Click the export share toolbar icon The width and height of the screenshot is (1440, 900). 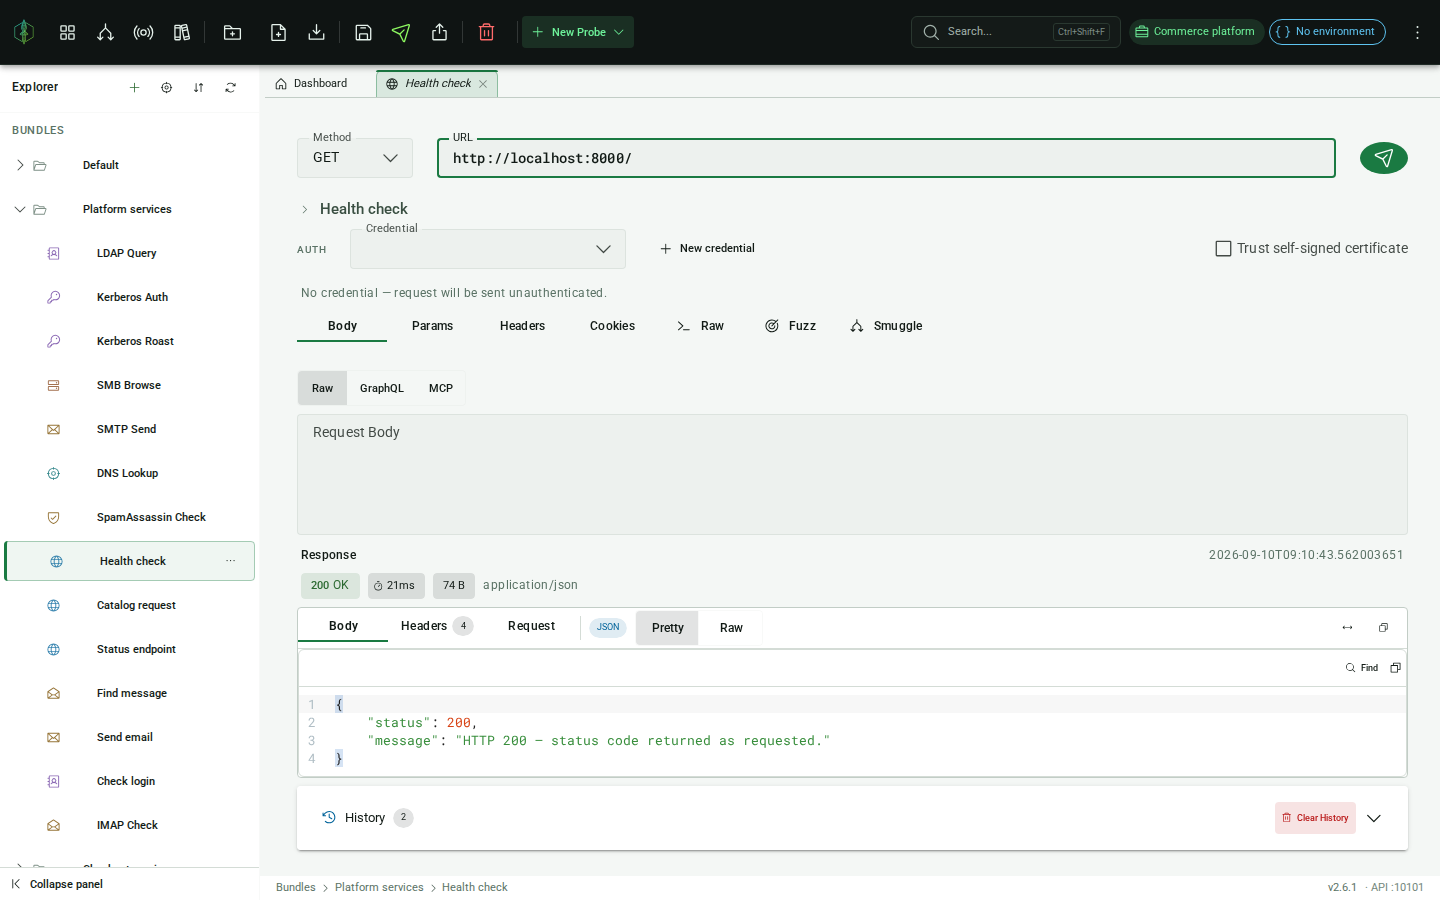tap(439, 32)
